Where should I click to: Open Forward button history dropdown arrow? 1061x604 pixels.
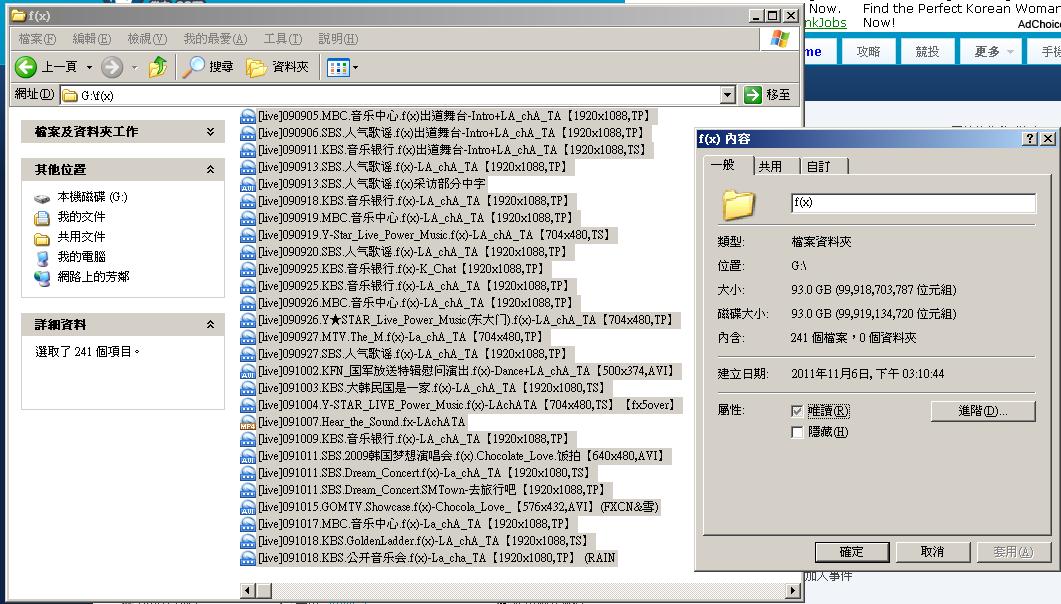(133, 67)
